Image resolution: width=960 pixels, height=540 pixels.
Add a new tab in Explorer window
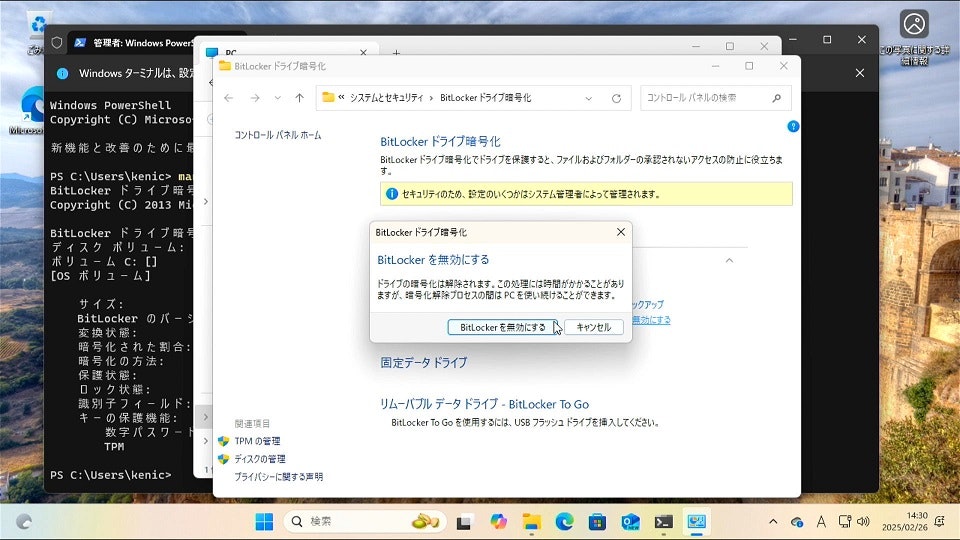coord(396,53)
